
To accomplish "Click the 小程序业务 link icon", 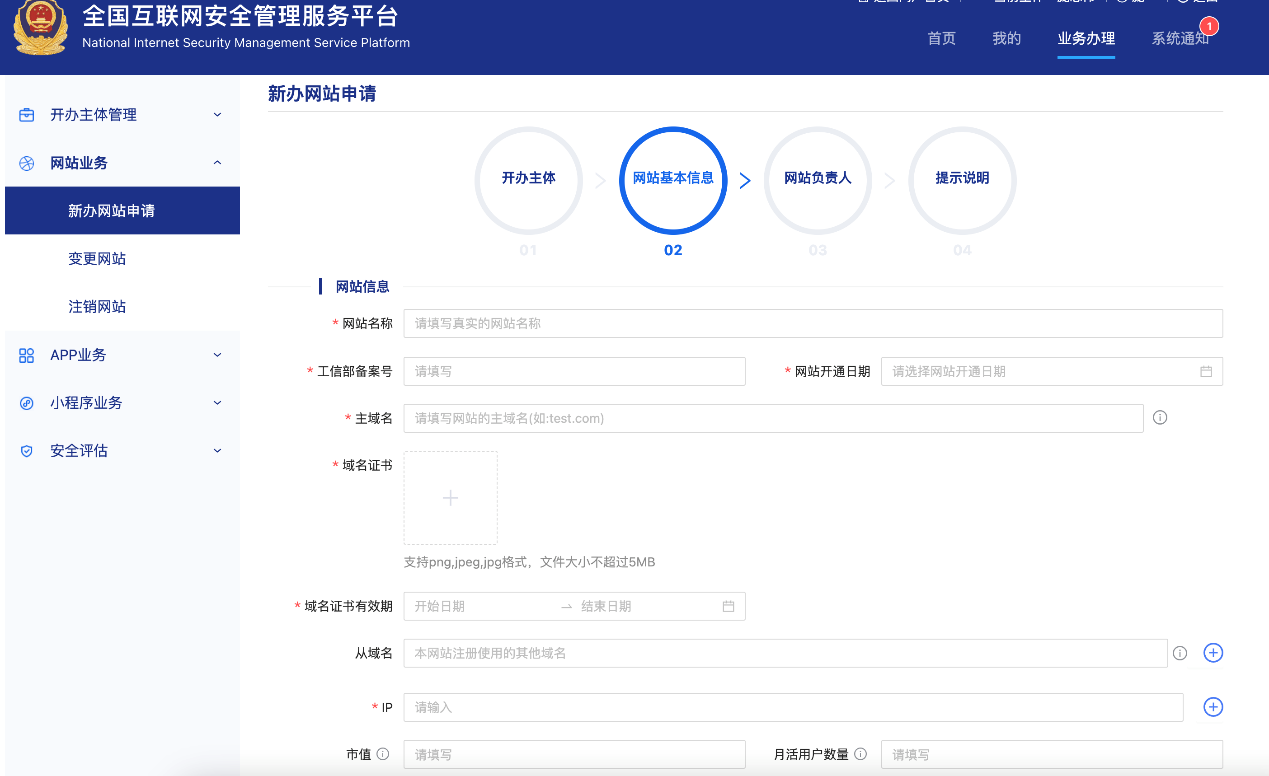I will tap(25, 402).
